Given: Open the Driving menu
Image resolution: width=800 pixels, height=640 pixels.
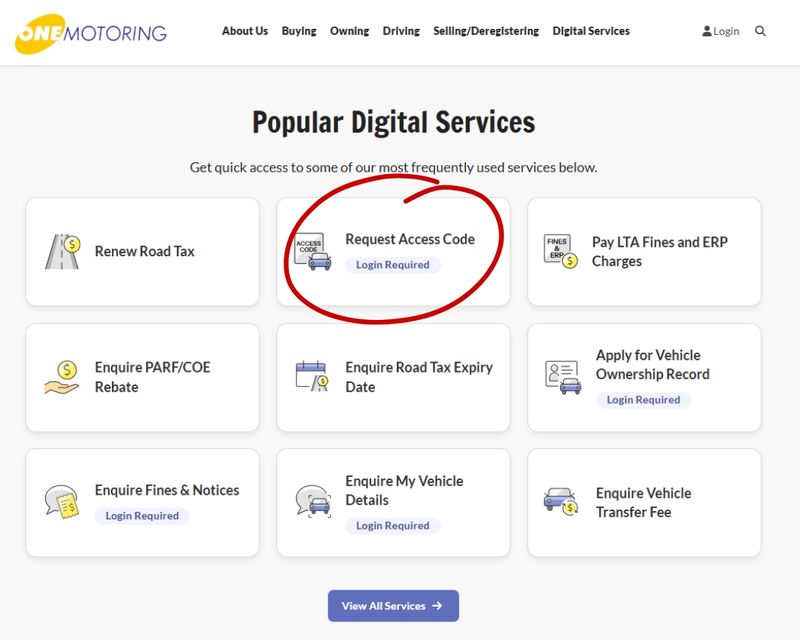Looking at the screenshot, I should pyautogui.click(x=401, y=31).
